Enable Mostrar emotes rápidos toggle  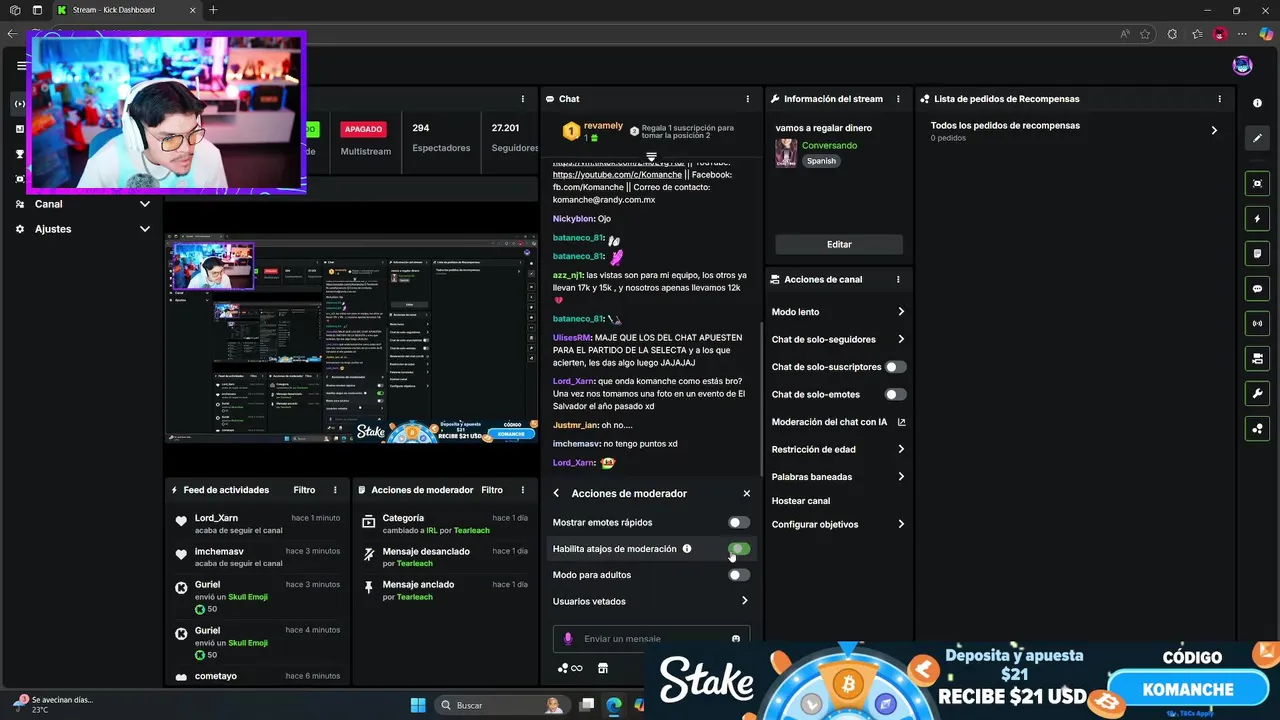click(739, 523)
